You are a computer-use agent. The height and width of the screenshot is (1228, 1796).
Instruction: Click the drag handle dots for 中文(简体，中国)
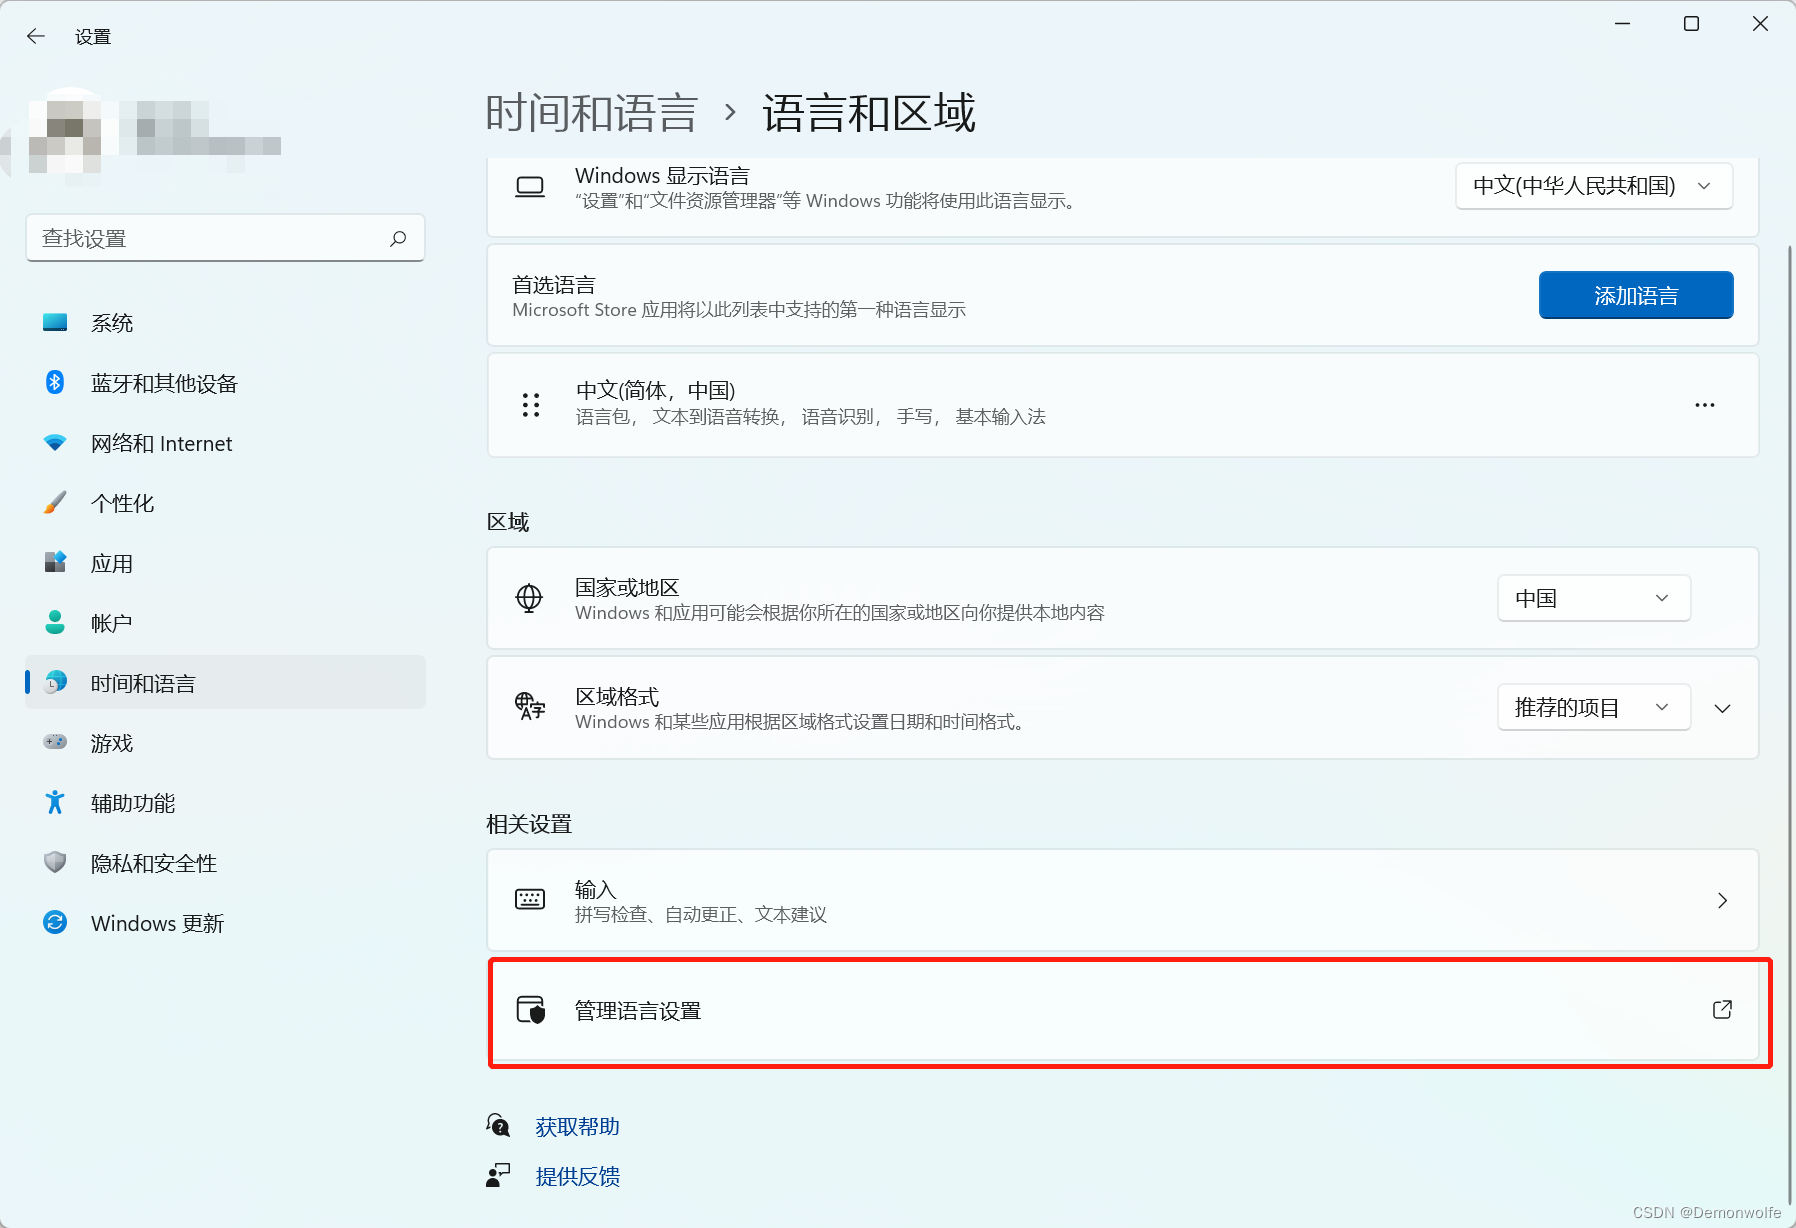click(531, 405)
